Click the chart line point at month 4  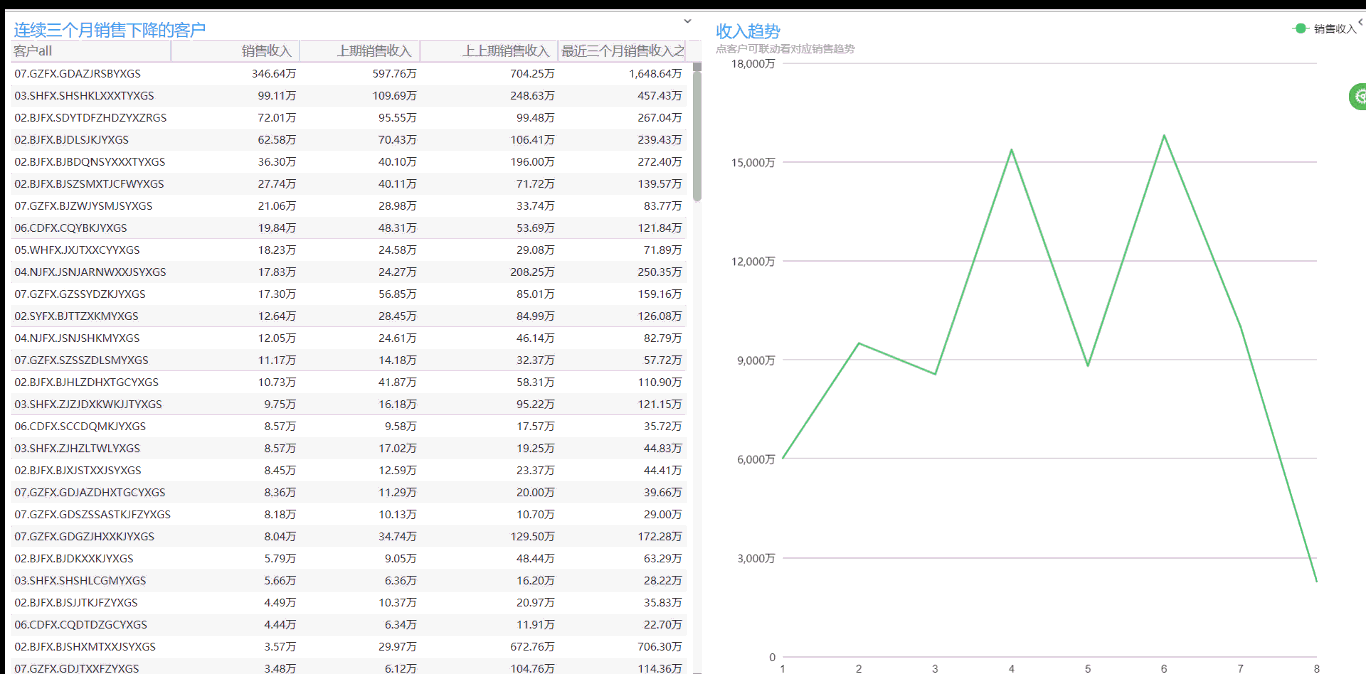point(1011,150)
